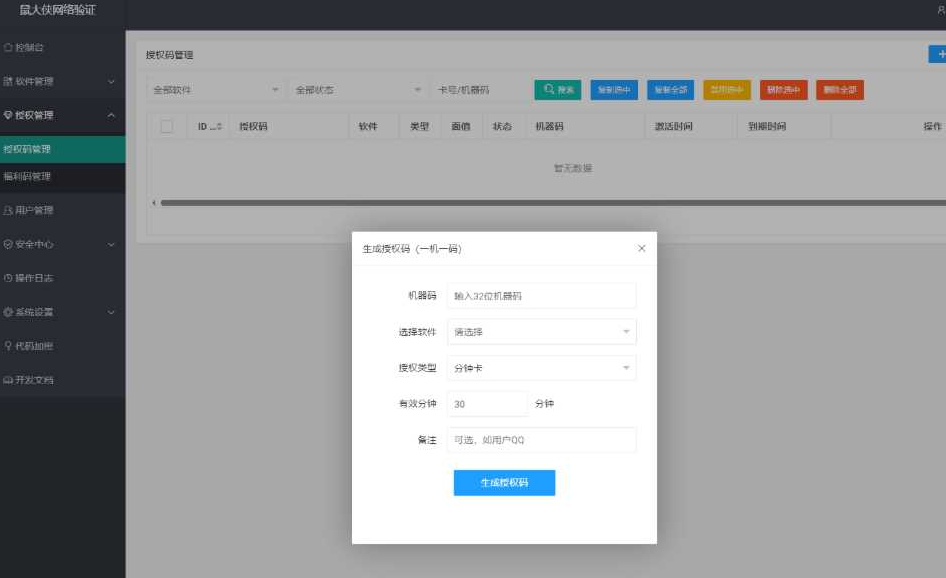Click the 卡号/机器码 search input

pos(478,90)
